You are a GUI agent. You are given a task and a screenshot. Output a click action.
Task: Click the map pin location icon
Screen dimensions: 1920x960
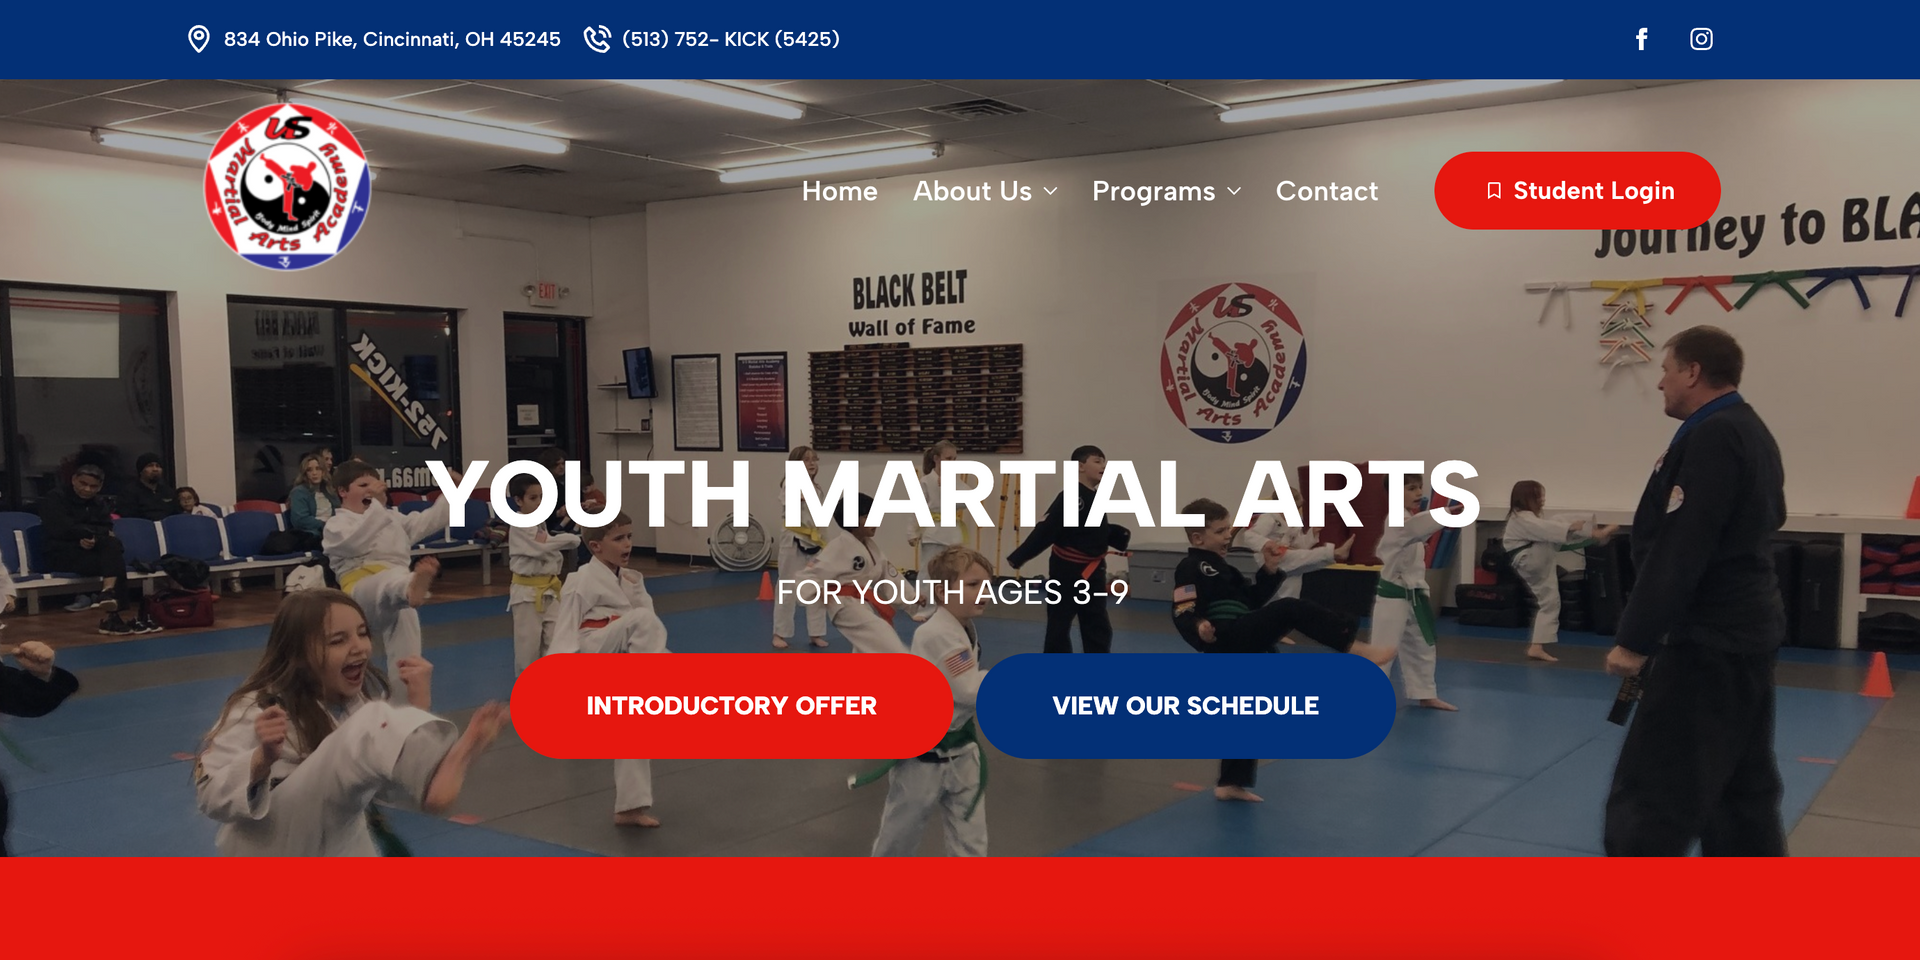click(199, 39)
